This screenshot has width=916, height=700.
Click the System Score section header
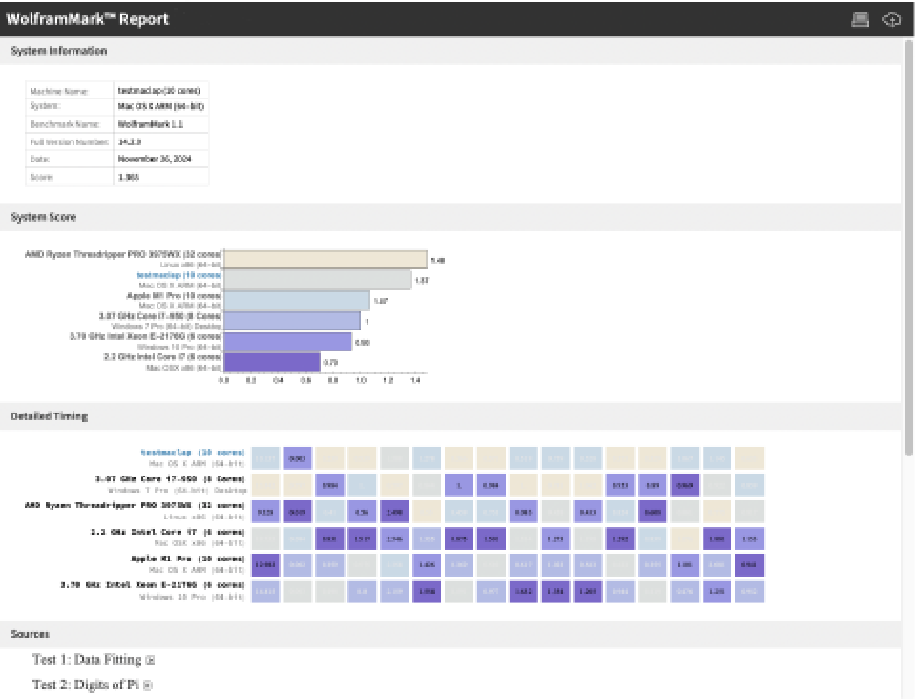pyautogui.click(x=43, y=217)
